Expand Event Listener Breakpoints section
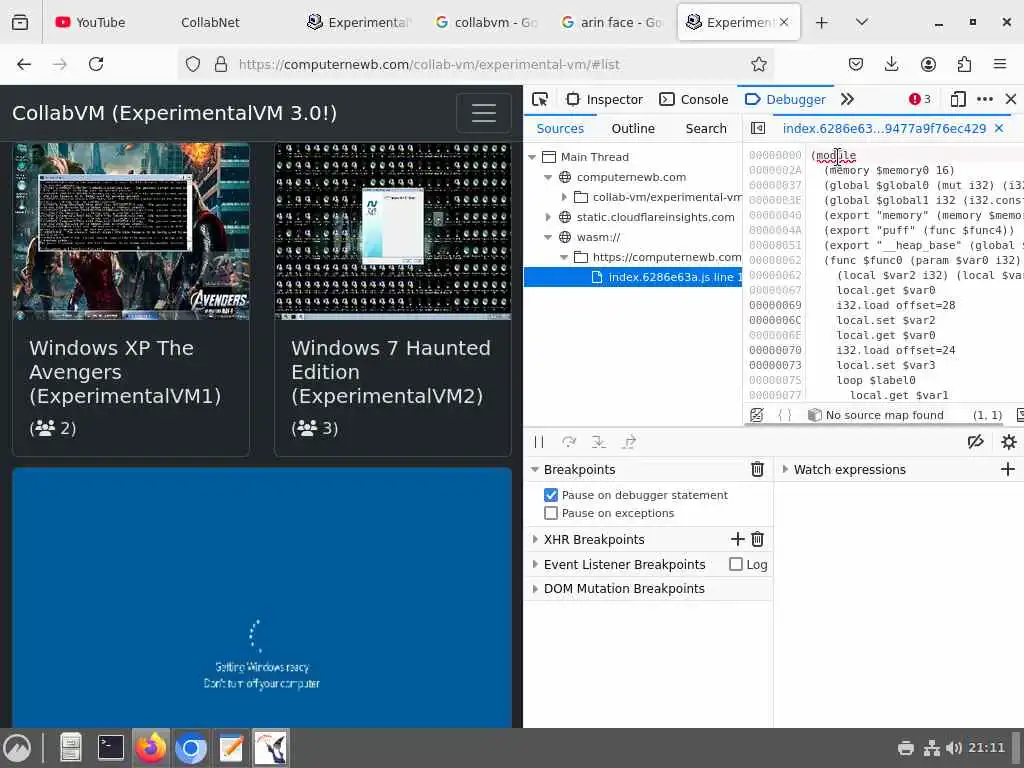The image size is (1024, 768). click(x=535, y=564)
